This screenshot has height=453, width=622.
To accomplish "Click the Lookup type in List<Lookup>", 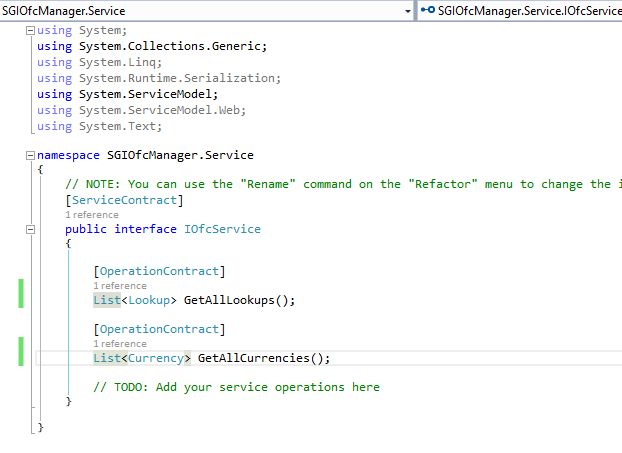I will point(149,300).
